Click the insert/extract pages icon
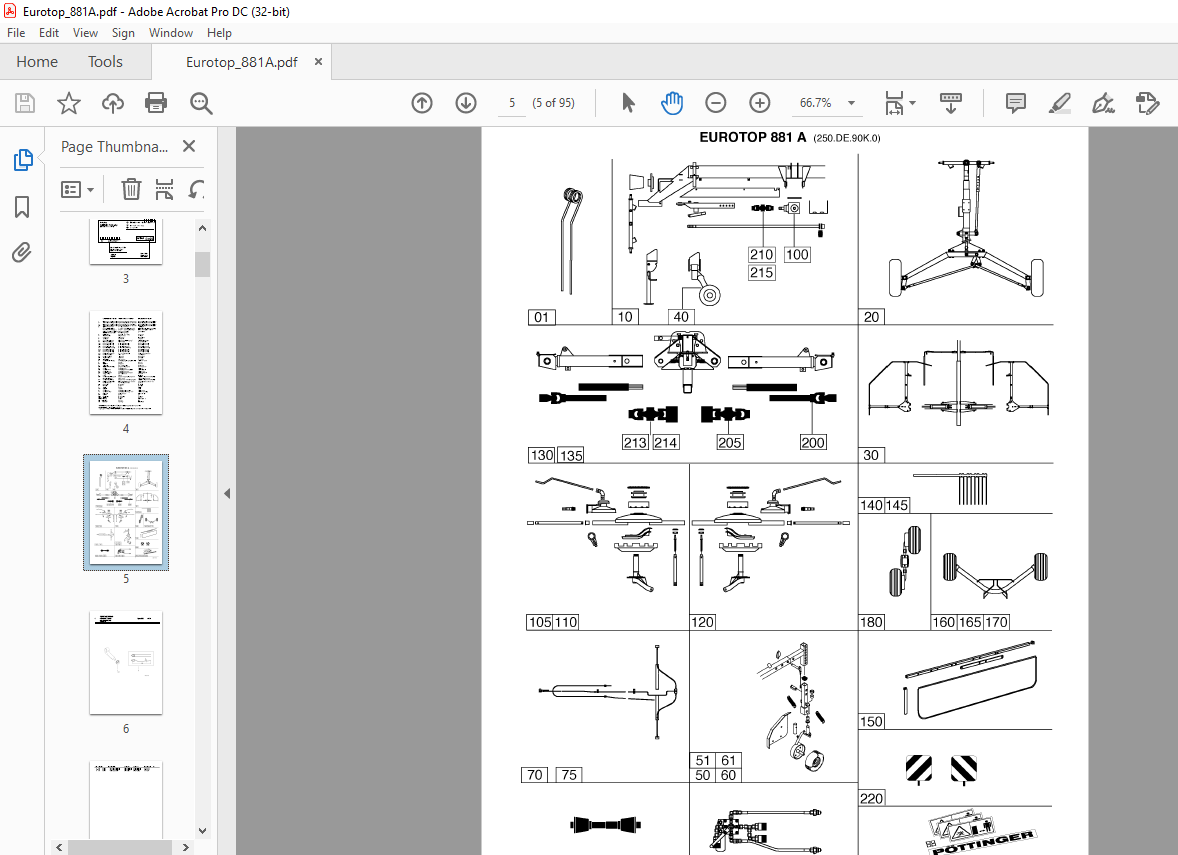The image size is (1178, 855). 164,189
